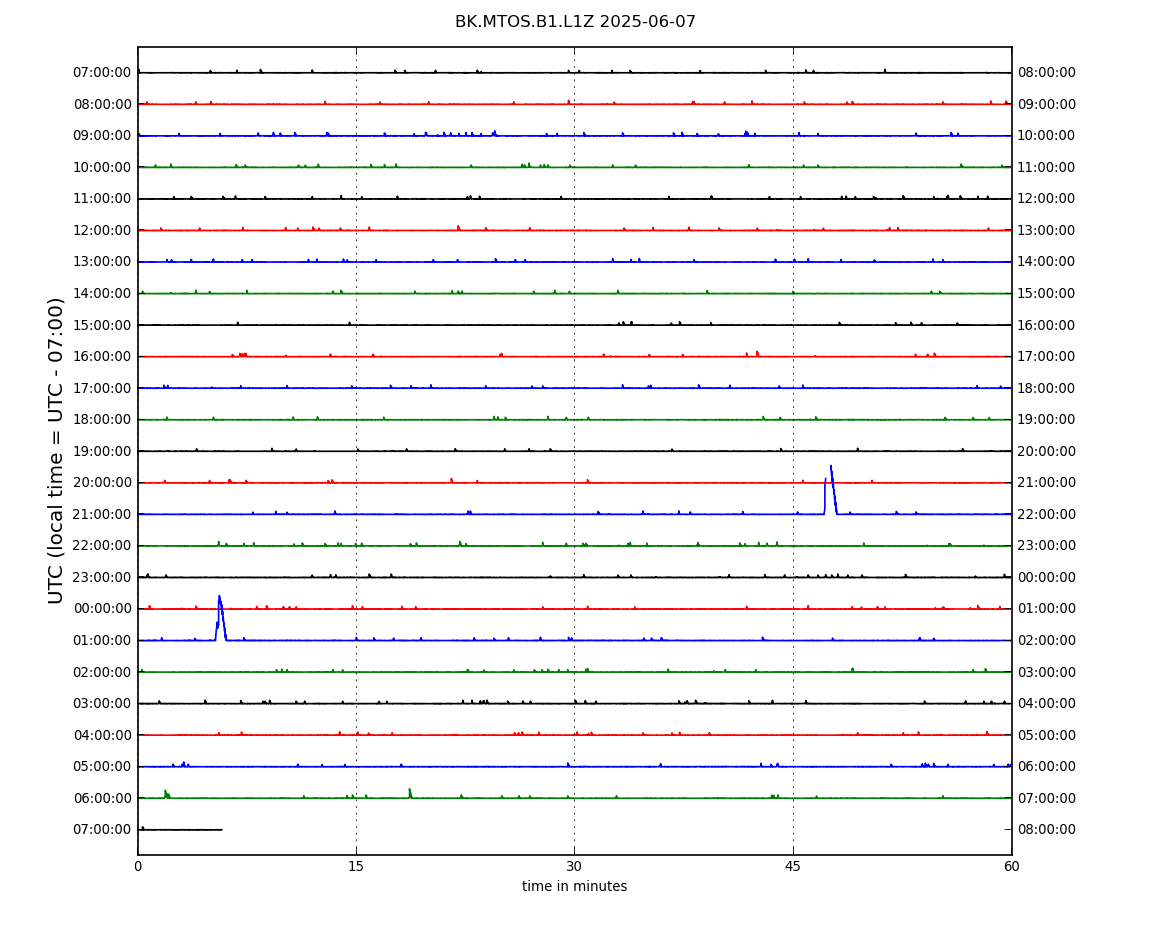Click the left-axis start time label 20:00:00

[x=103, y=483]
